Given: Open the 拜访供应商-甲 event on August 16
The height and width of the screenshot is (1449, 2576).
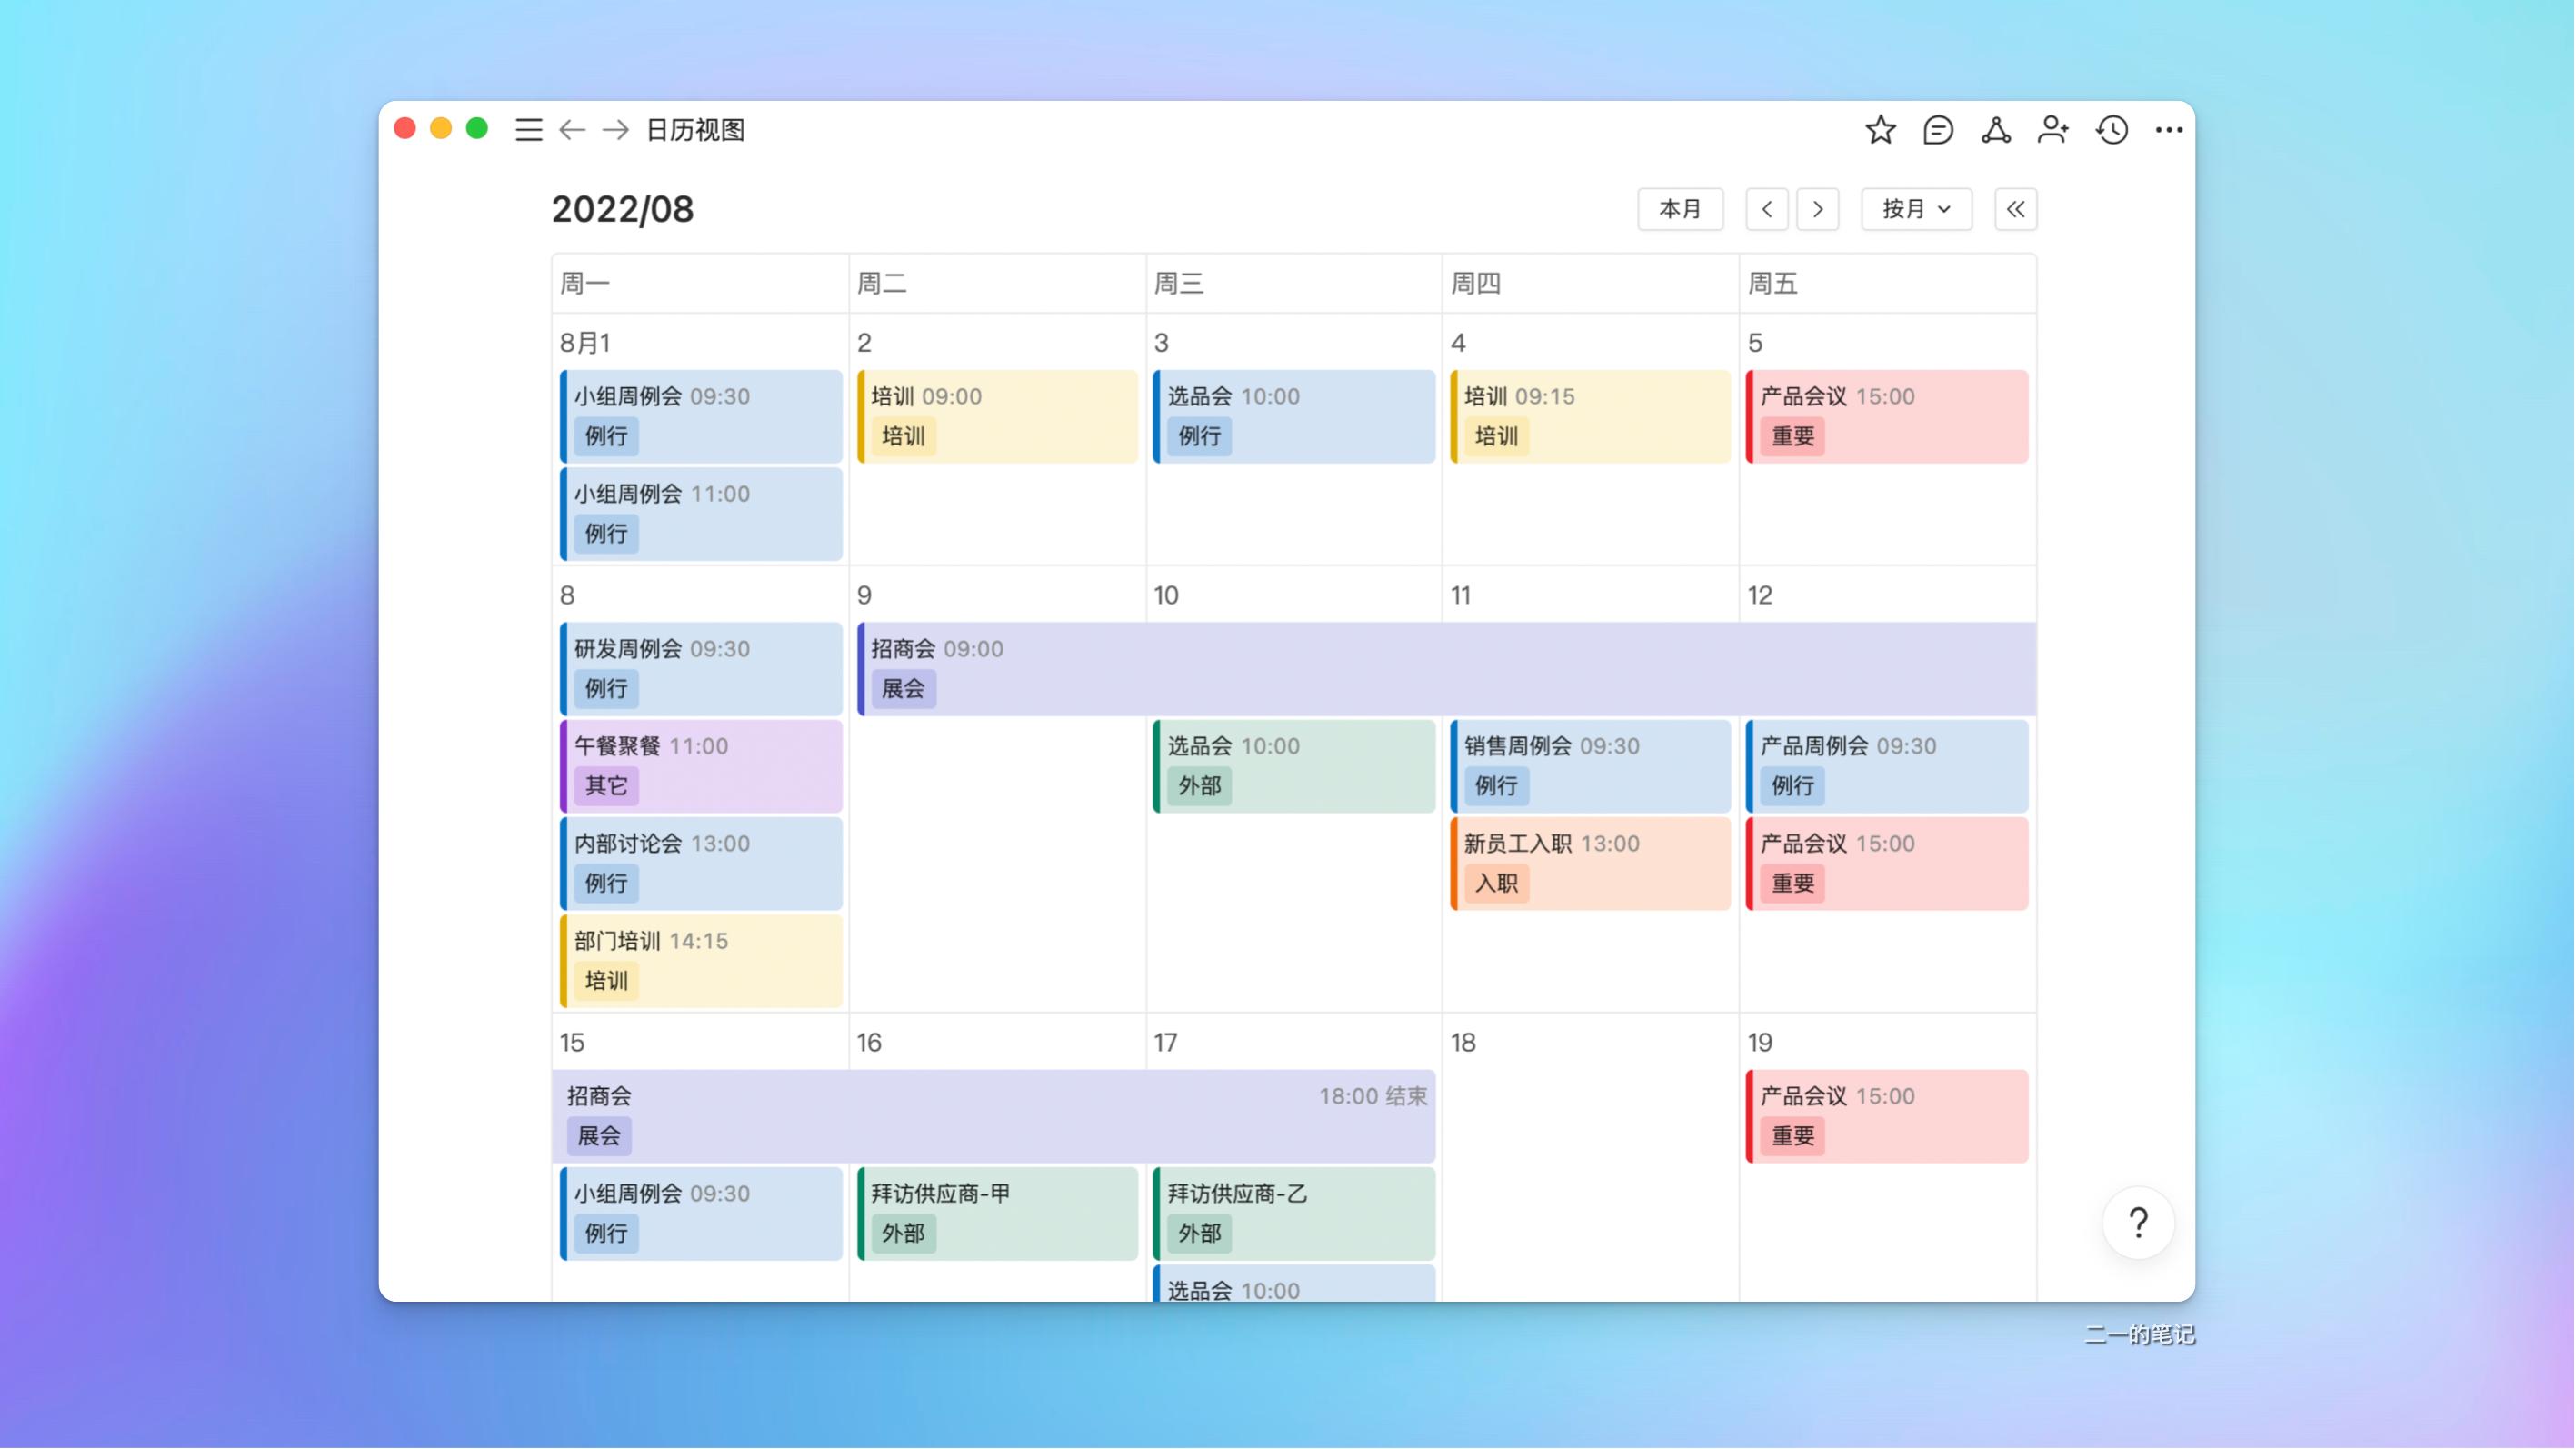Looking at the screenshot, I should coord(996,1213).
